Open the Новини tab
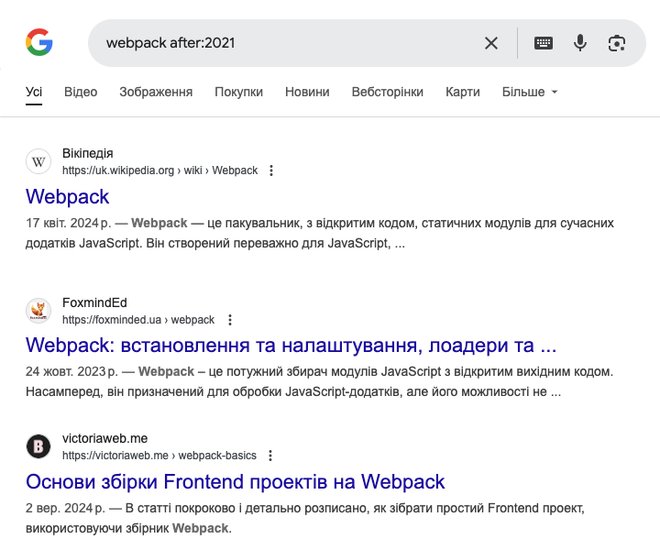660x550 pixels. (307, 92)
